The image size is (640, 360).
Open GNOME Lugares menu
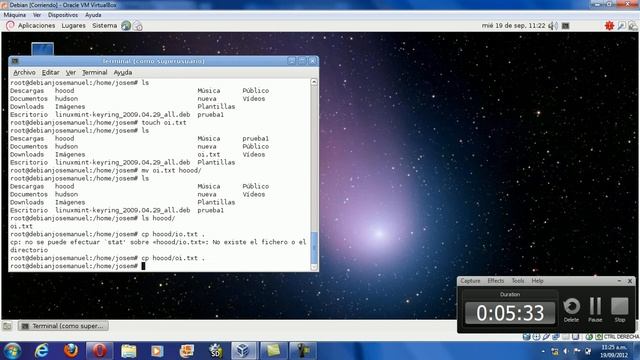tap(73, 25)
